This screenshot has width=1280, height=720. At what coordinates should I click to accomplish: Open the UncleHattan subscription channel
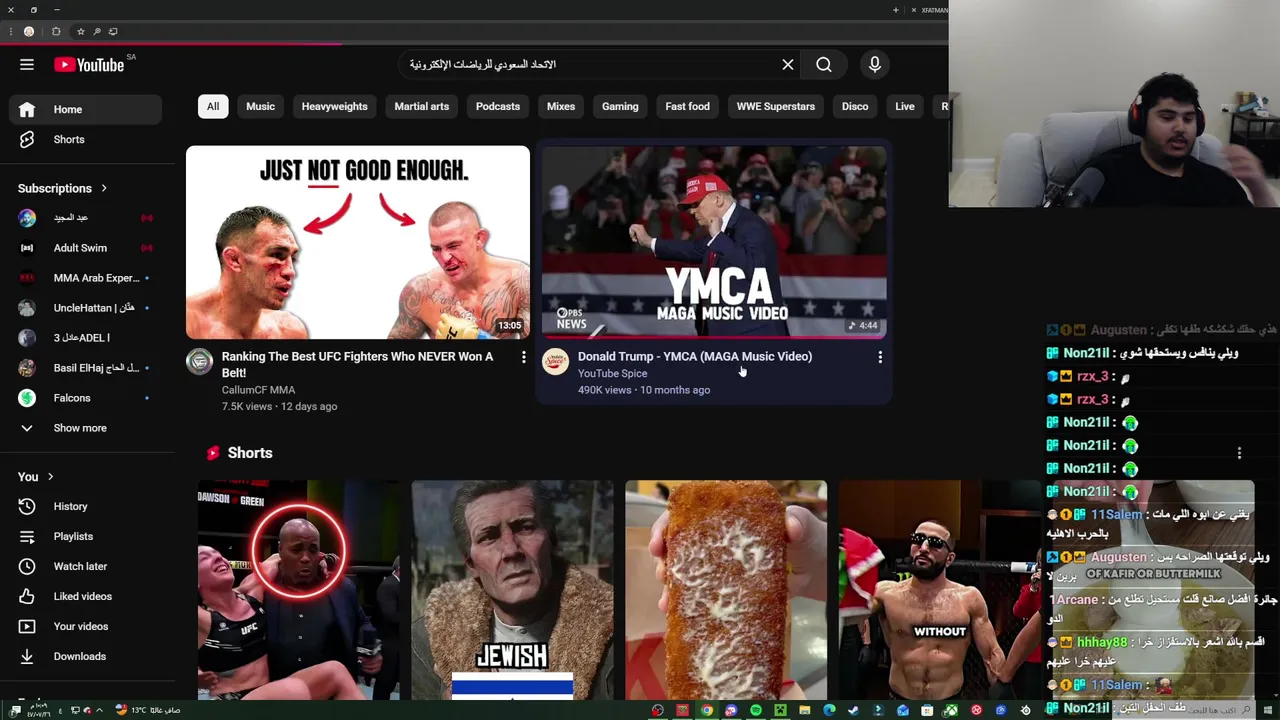[85, 308]
